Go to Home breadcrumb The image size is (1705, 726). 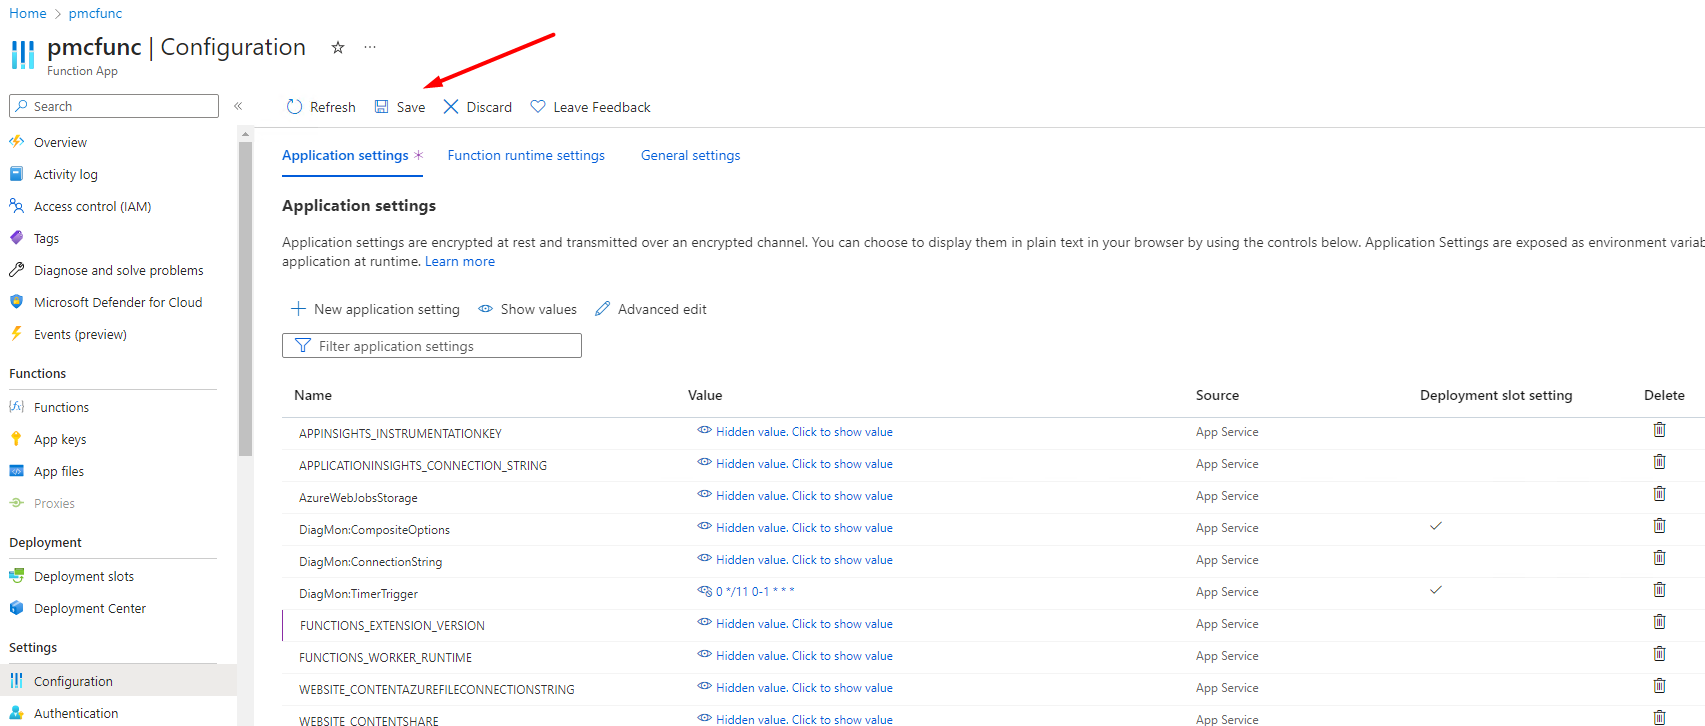point(28,13)
